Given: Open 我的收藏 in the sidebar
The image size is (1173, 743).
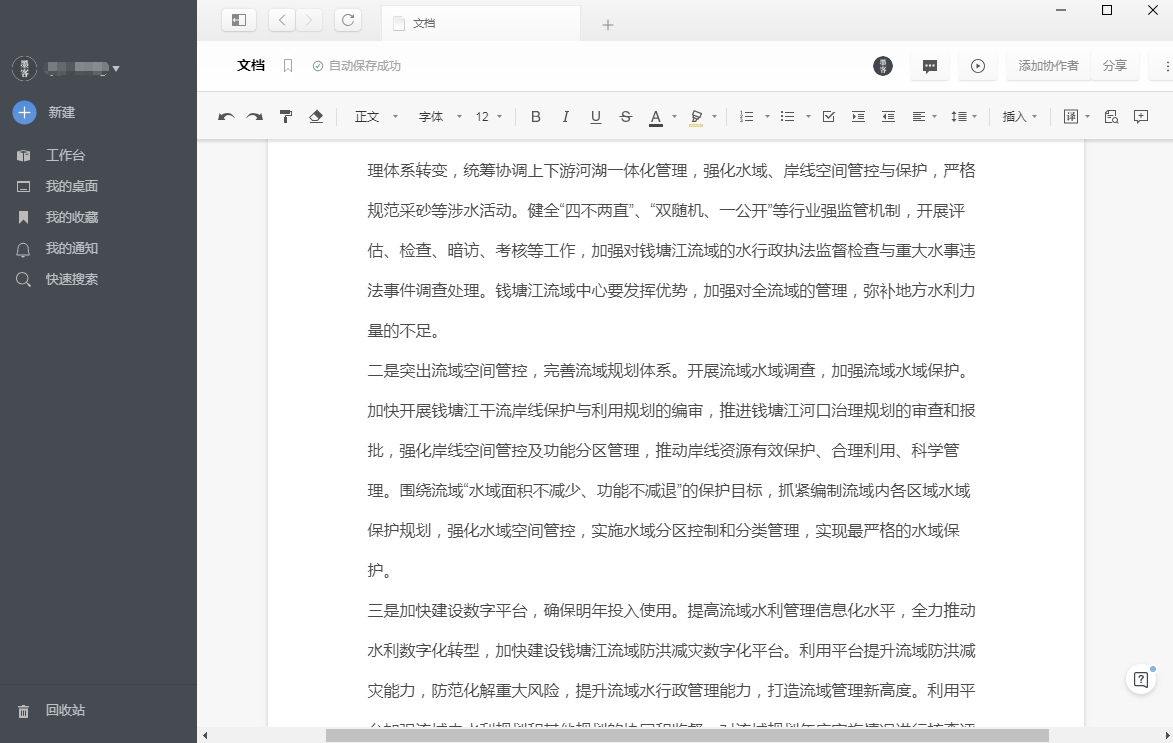Looking at the screenshot, I should tap(72, 217).
